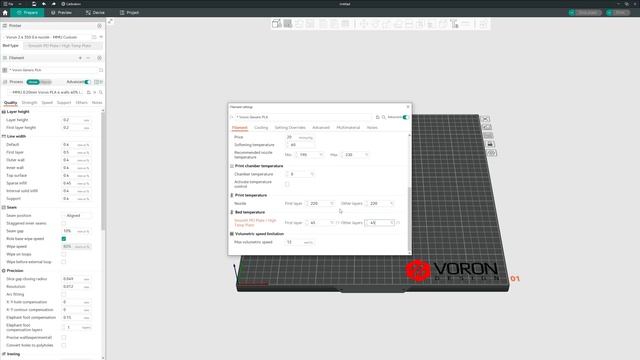Click the edit printer preset icon
640x360 pixels.
(94, 37)
